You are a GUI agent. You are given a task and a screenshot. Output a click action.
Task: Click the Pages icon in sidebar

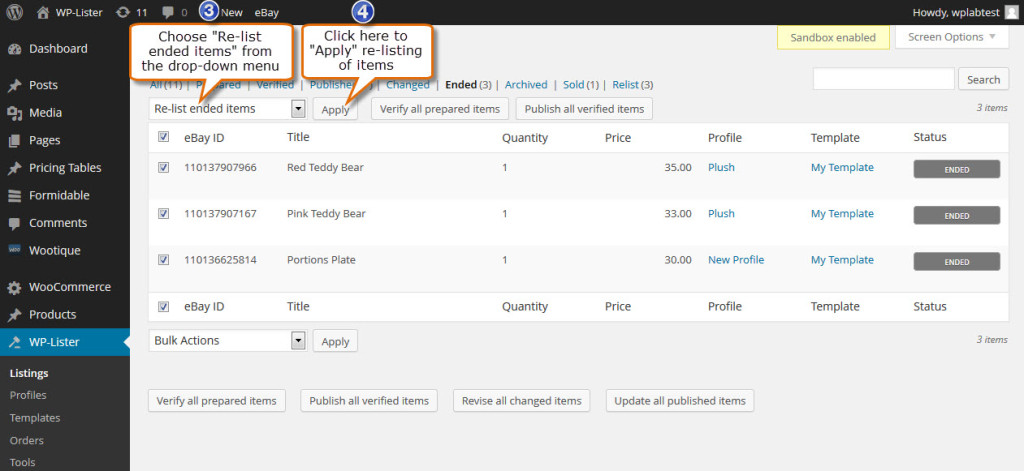click(14, 140)
